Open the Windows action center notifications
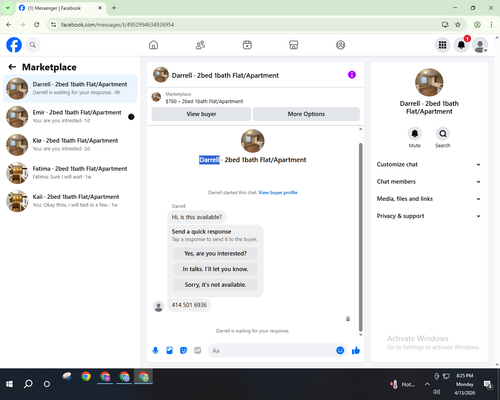500x400 pixels. coord(488,385)
